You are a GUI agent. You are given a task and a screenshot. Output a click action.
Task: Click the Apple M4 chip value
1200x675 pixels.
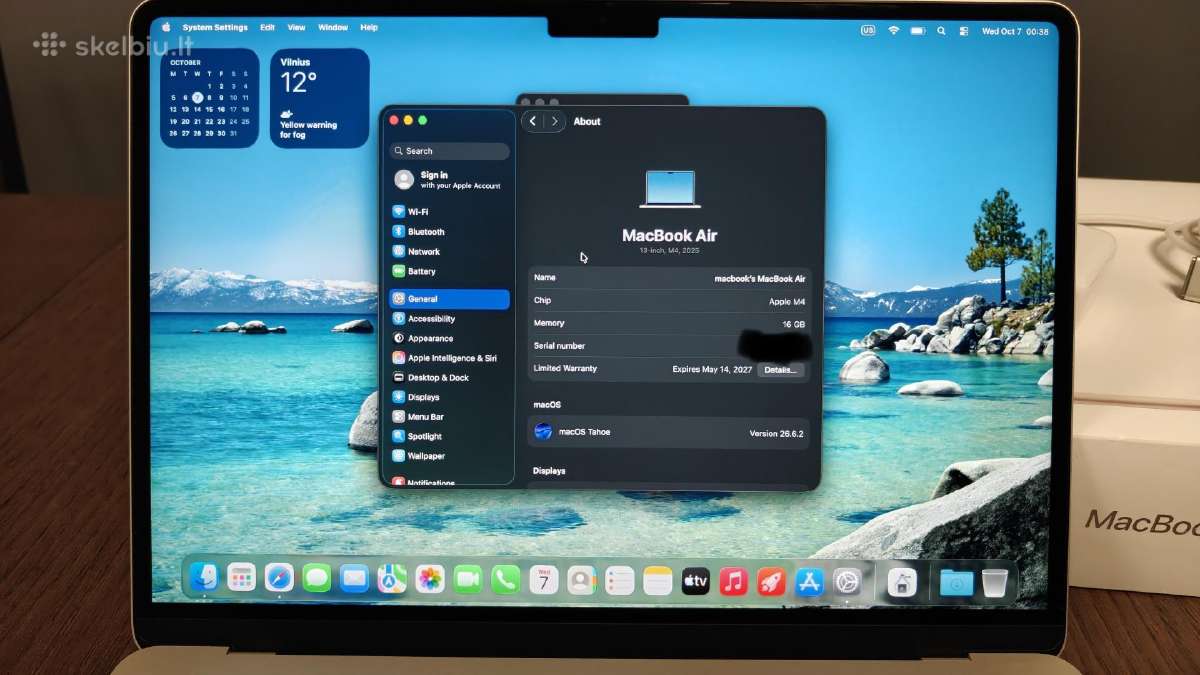(787, 301)
